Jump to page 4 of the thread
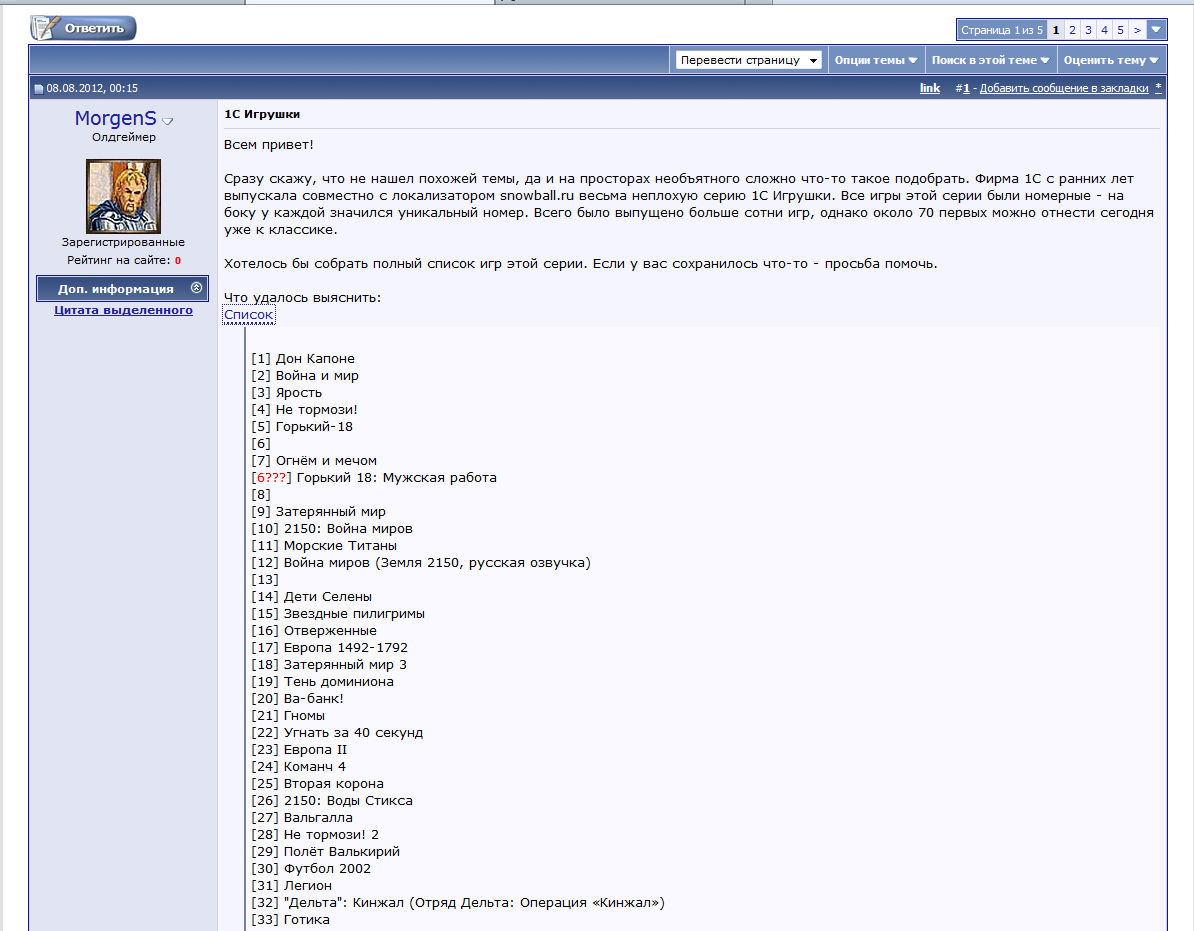 click(1104, 30)
